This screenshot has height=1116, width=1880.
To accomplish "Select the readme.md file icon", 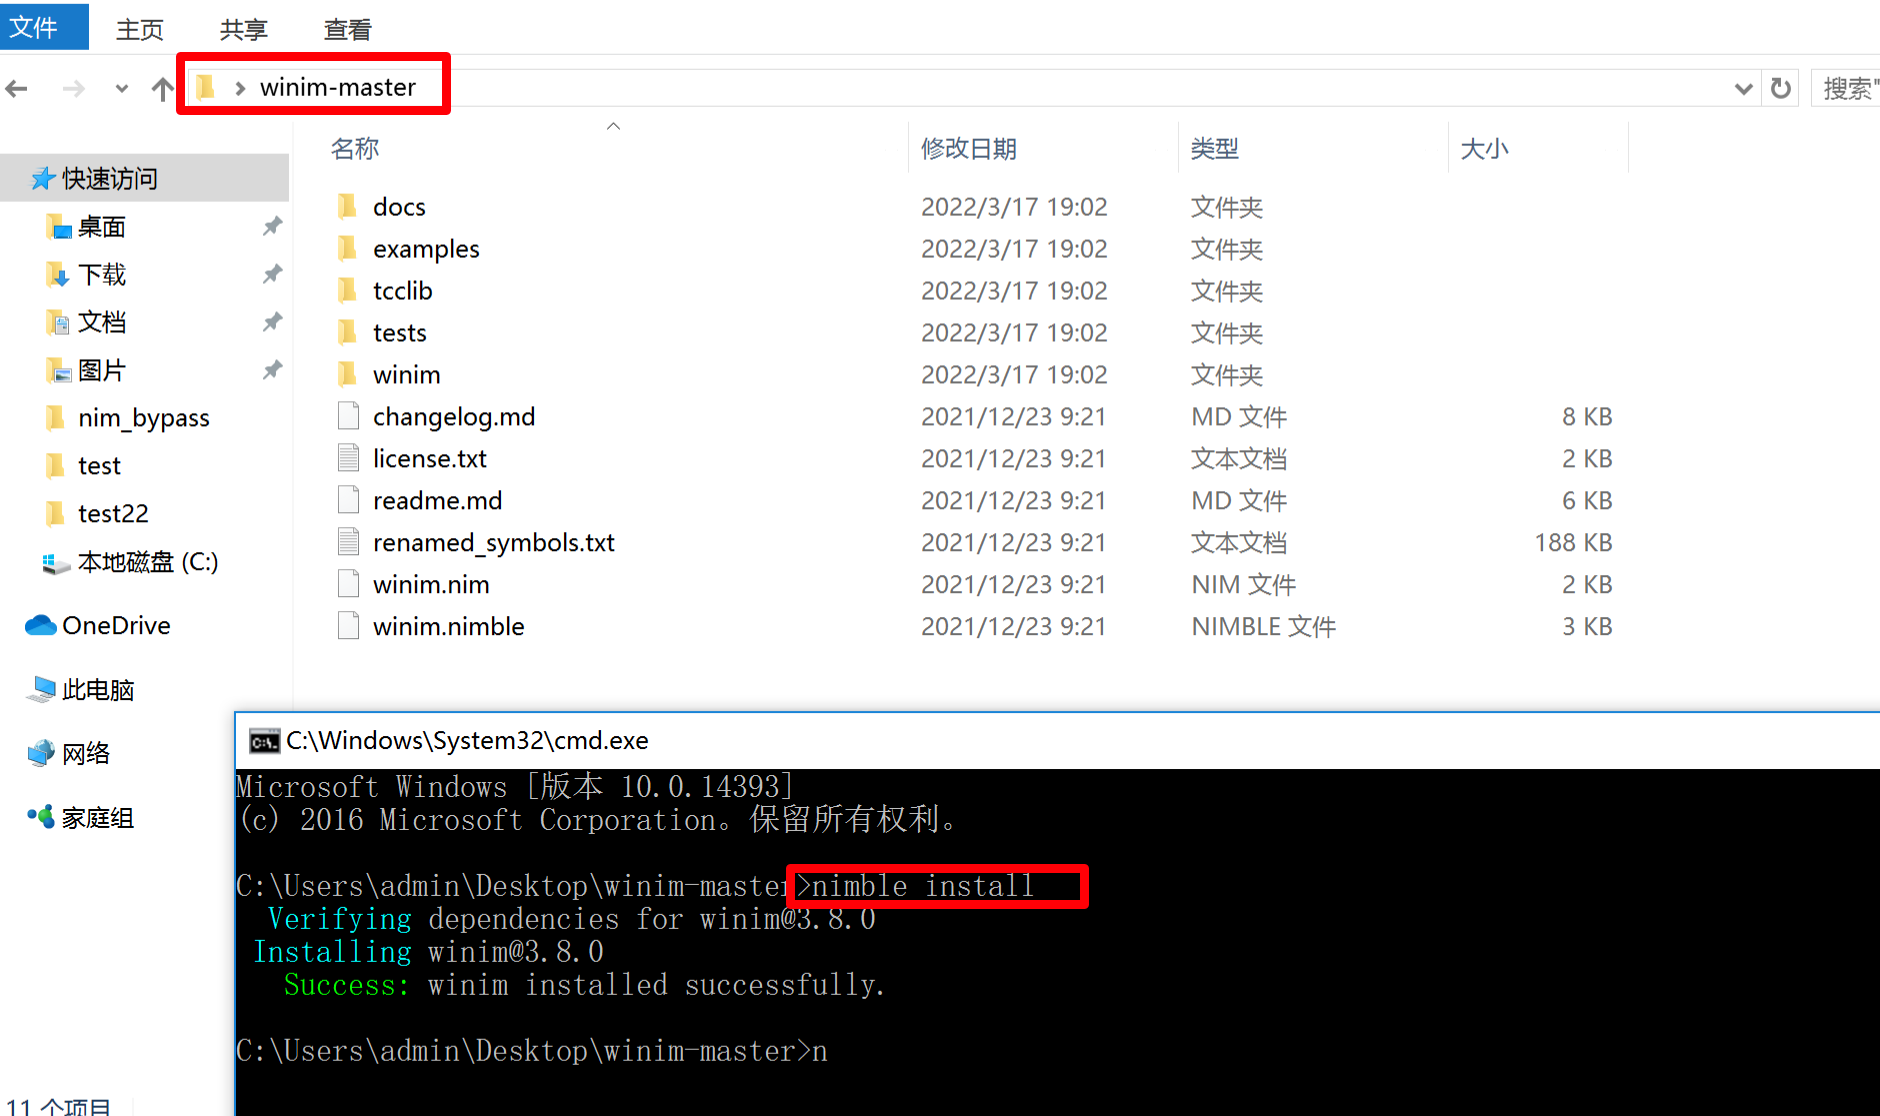I will point(348,500).
